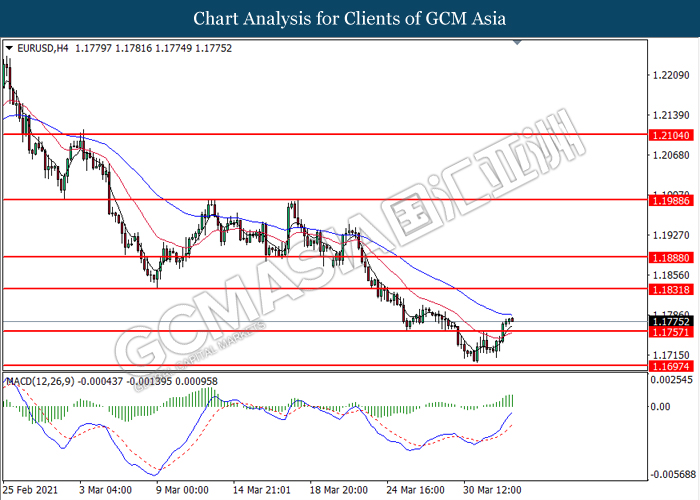
Task: Click the 1.21040 resistance level label
Action: (x=668, y=133)
